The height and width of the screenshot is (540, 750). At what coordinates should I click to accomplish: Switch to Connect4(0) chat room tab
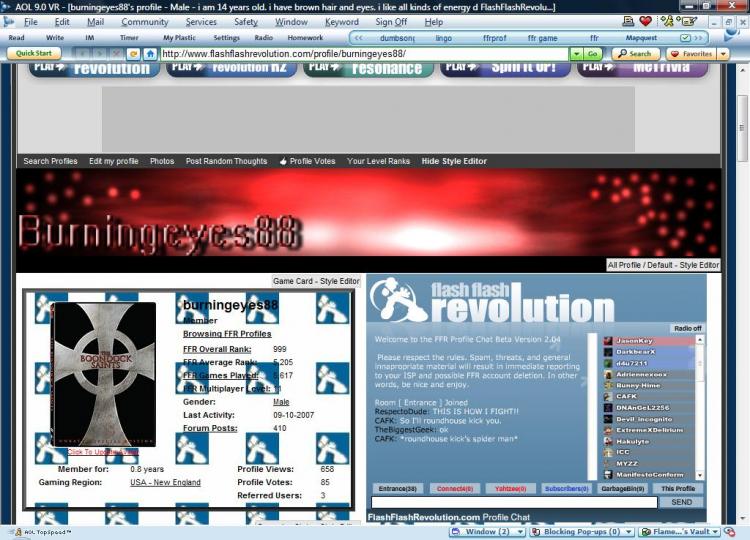pyautogui.click(x=454, y=489)
